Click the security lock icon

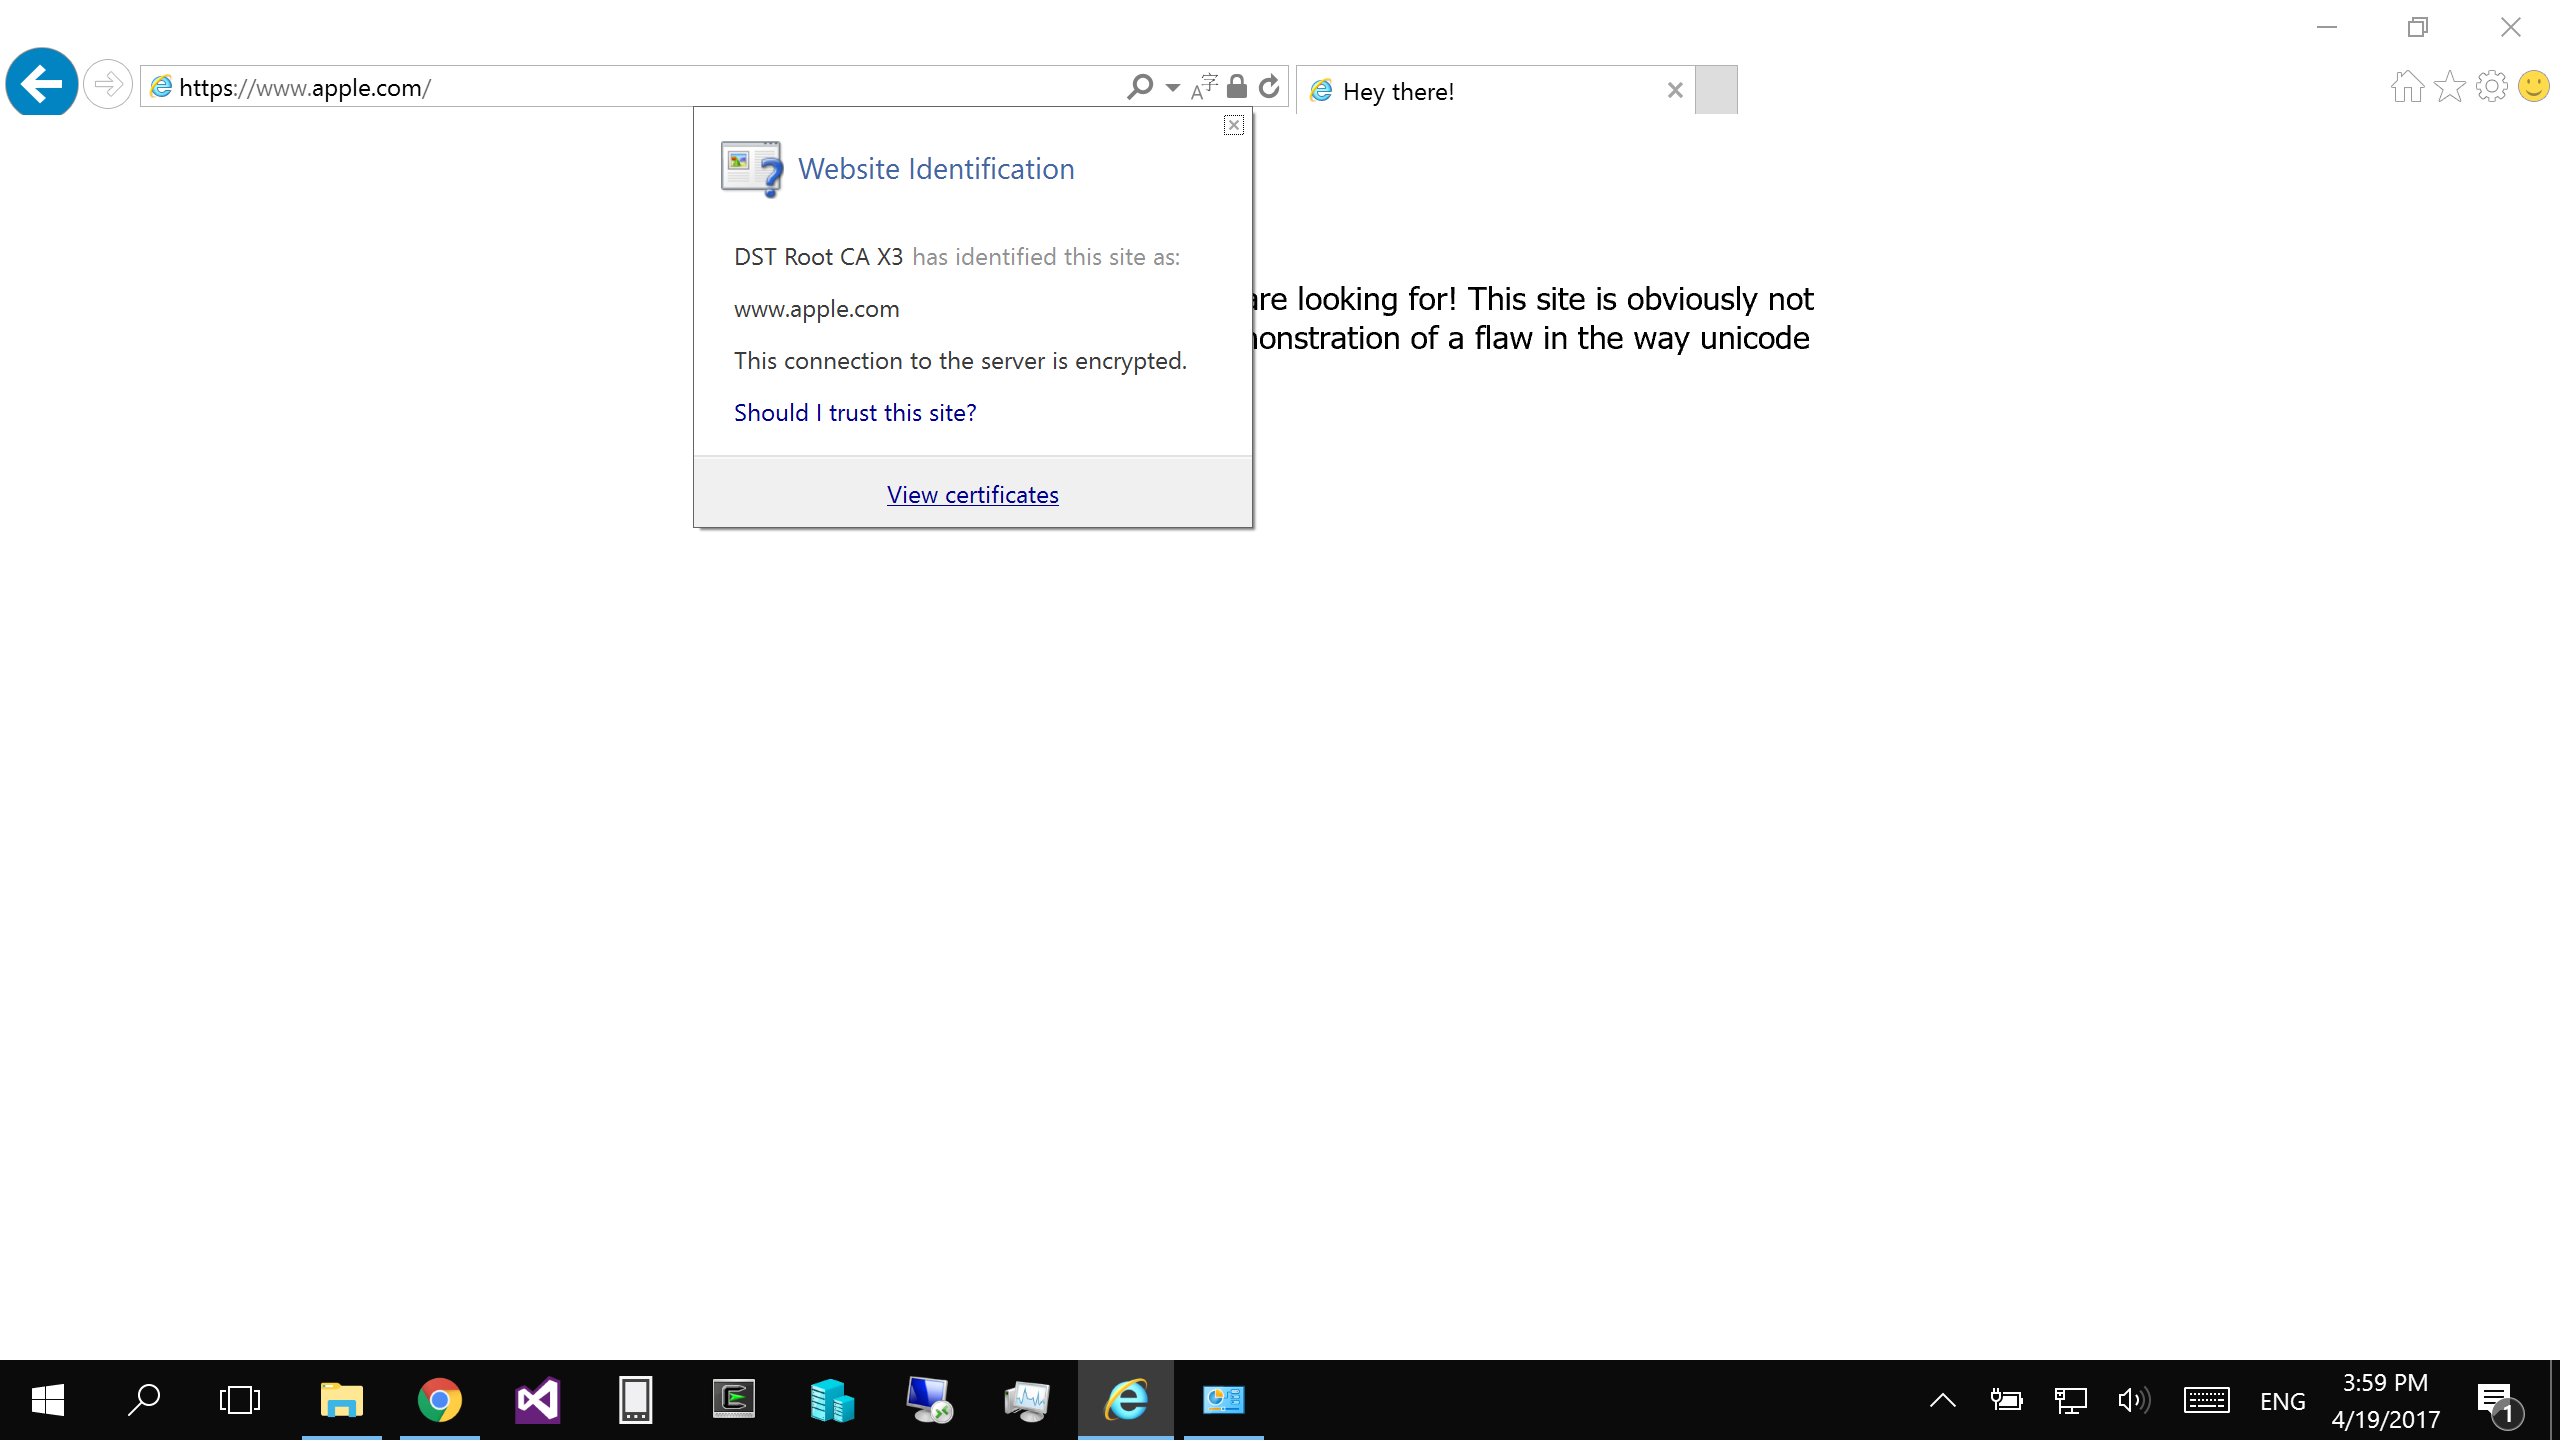[1237, 87]
